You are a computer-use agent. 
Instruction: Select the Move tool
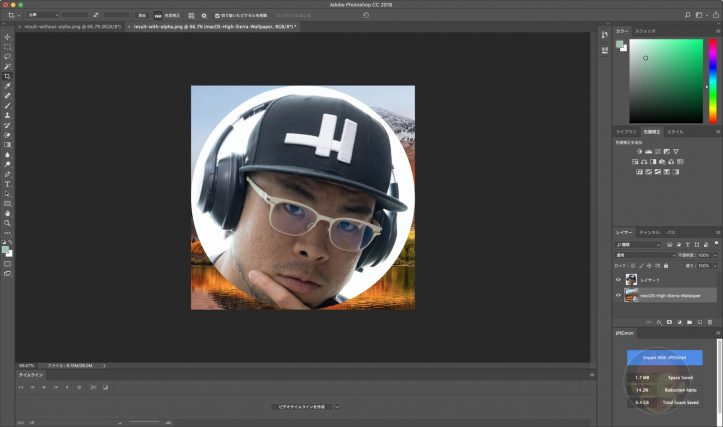click(x=8, y=37)
